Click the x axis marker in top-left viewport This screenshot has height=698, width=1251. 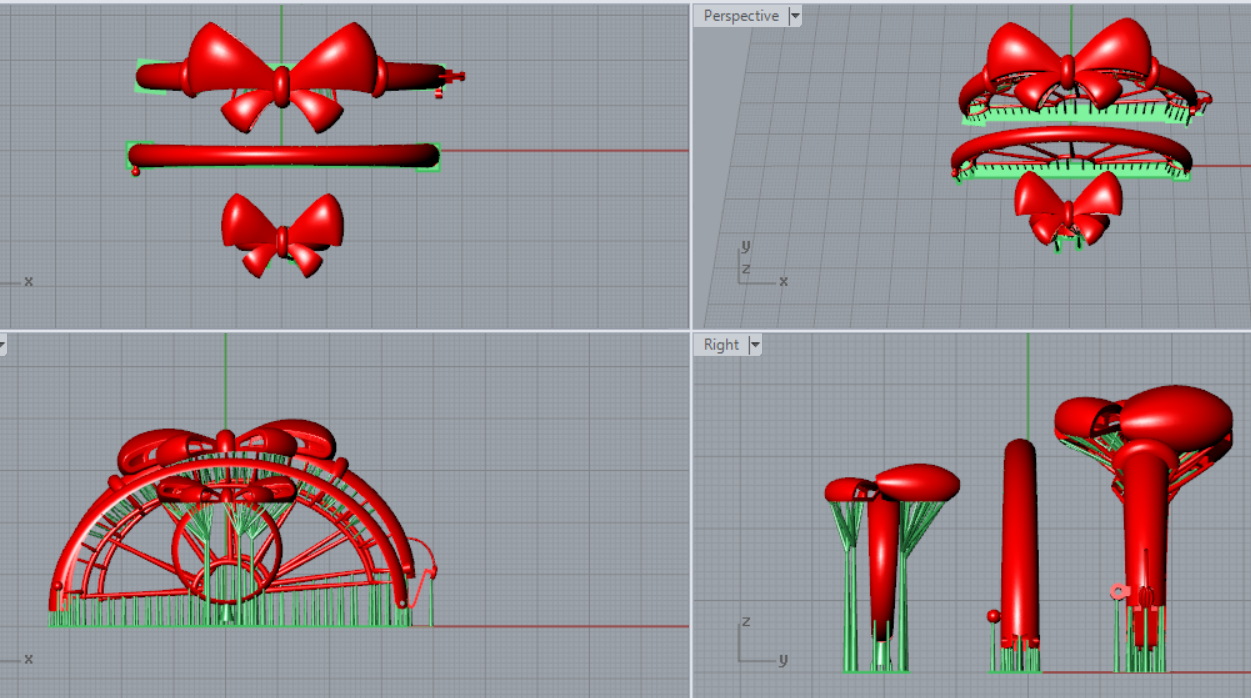pos(28,282)
